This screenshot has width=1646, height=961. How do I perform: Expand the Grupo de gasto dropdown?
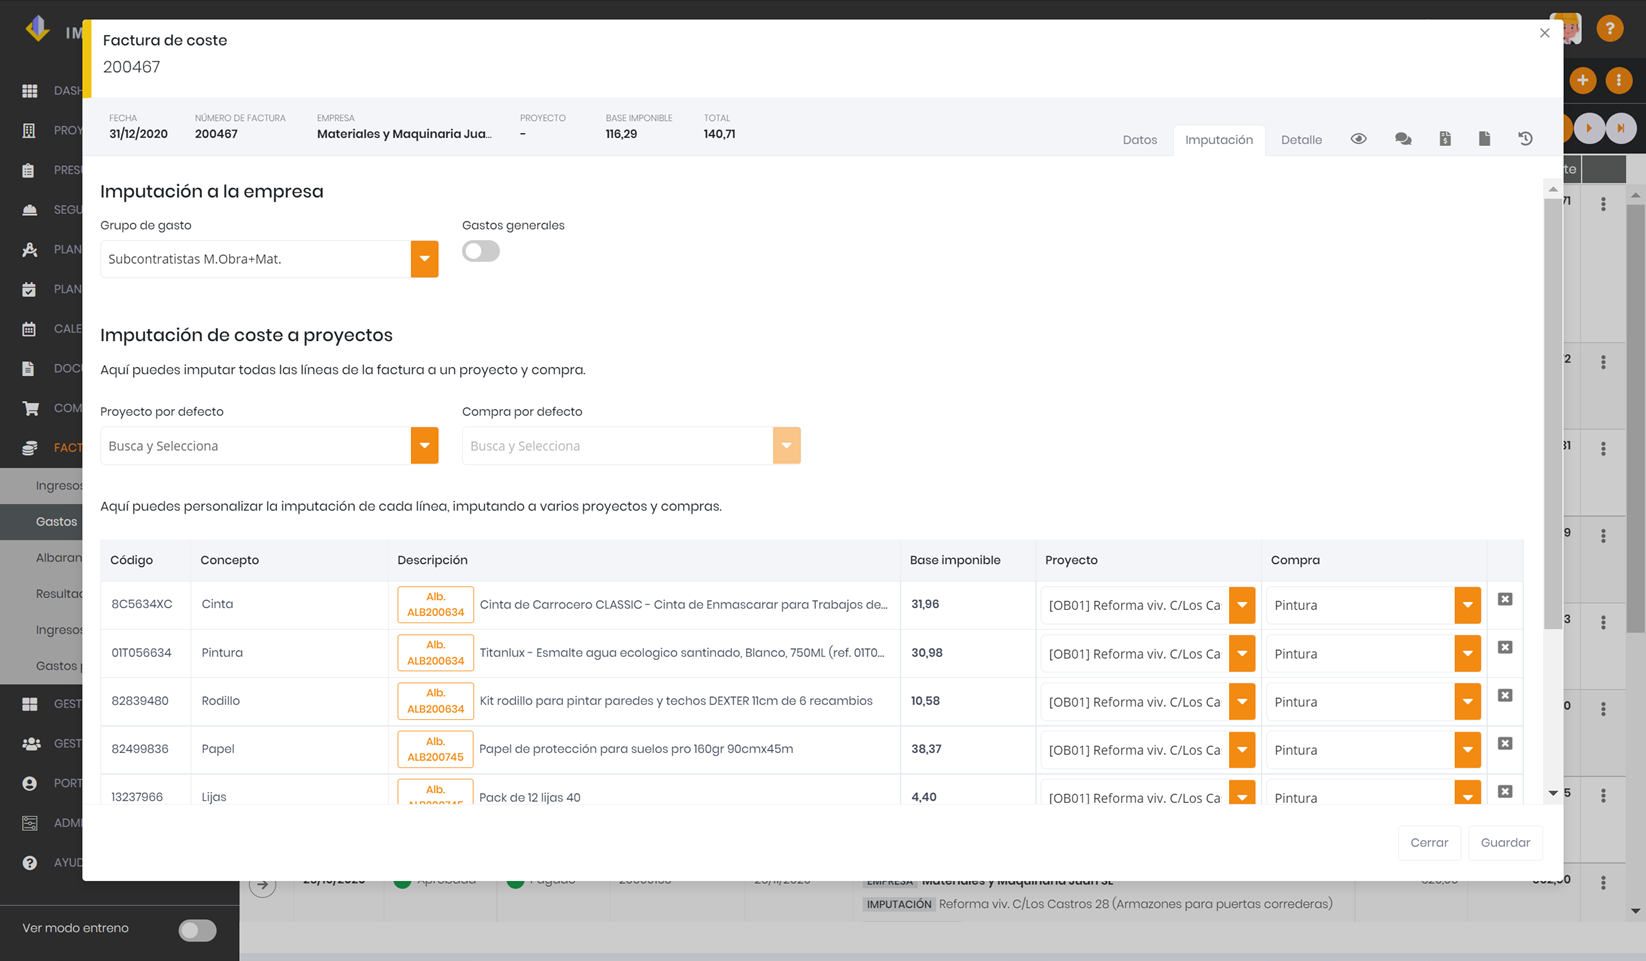pyautogui.click(x=424, y=259)
